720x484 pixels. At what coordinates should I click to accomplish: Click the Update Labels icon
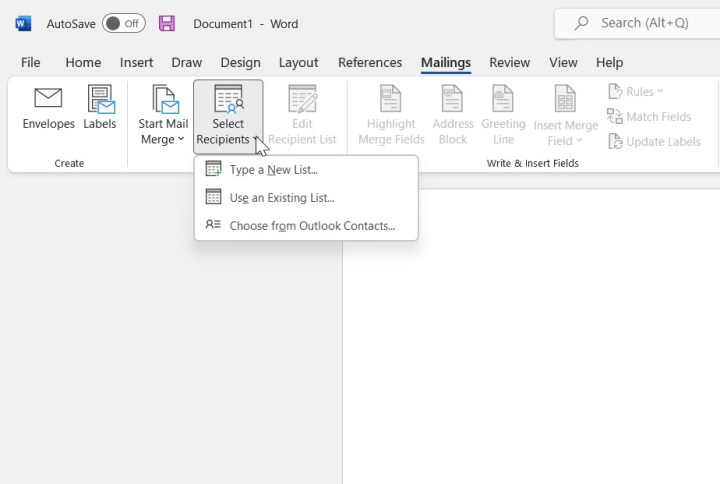pos(654,141)
